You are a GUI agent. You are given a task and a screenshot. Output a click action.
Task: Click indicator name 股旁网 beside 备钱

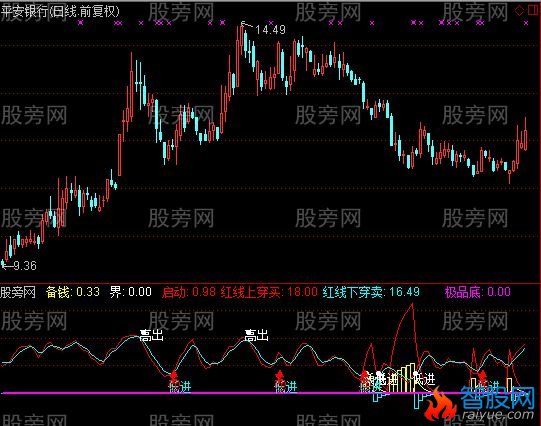click(18, 292)
